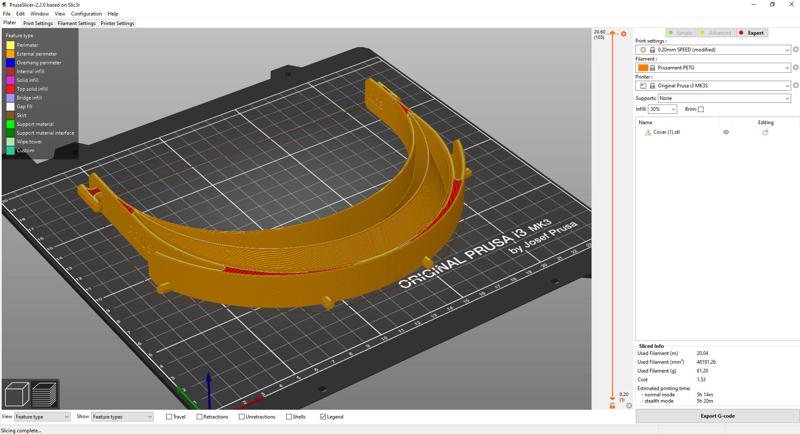800x434 pixels.
Task: Select Expert mode
Action: pyautogui.click(x=752, y=33)
